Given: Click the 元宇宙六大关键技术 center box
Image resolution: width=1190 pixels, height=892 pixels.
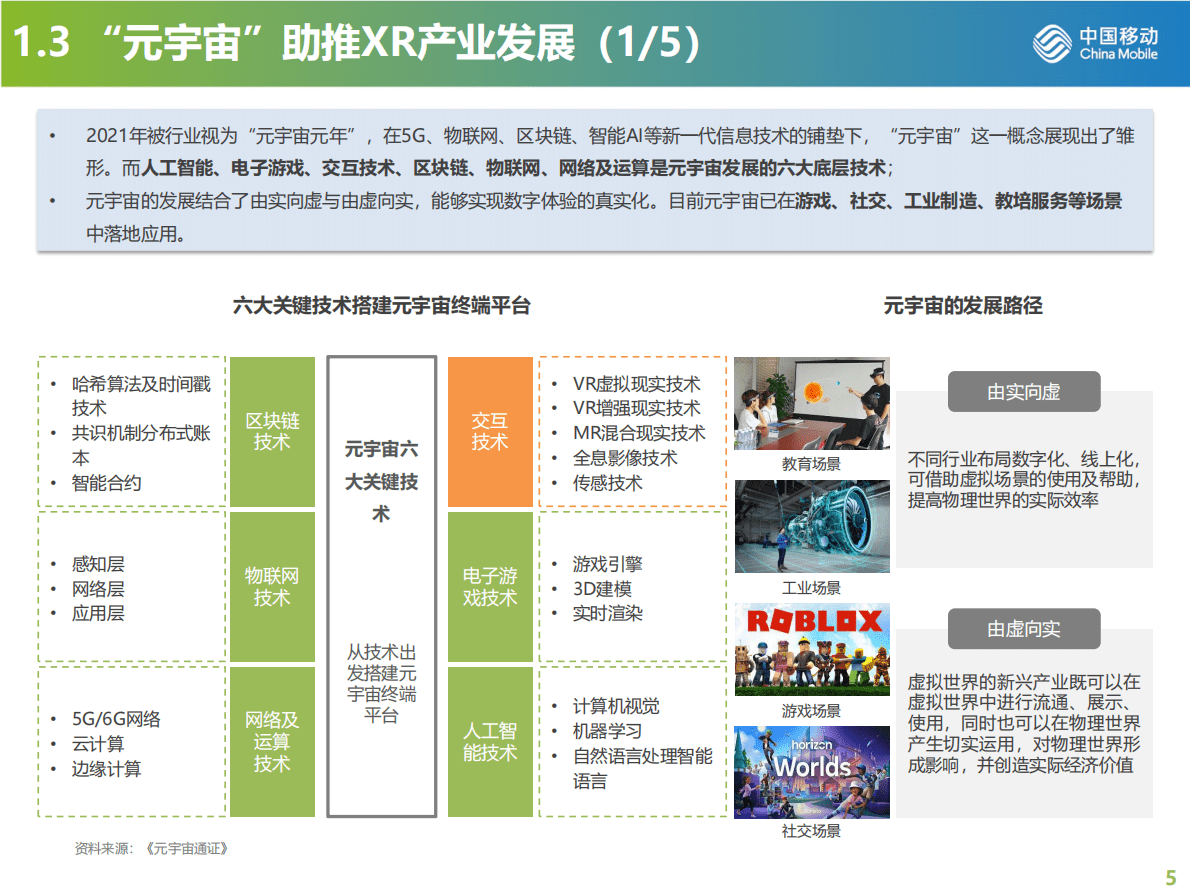Looking at the screenshot, I should [x=381, y=480].
